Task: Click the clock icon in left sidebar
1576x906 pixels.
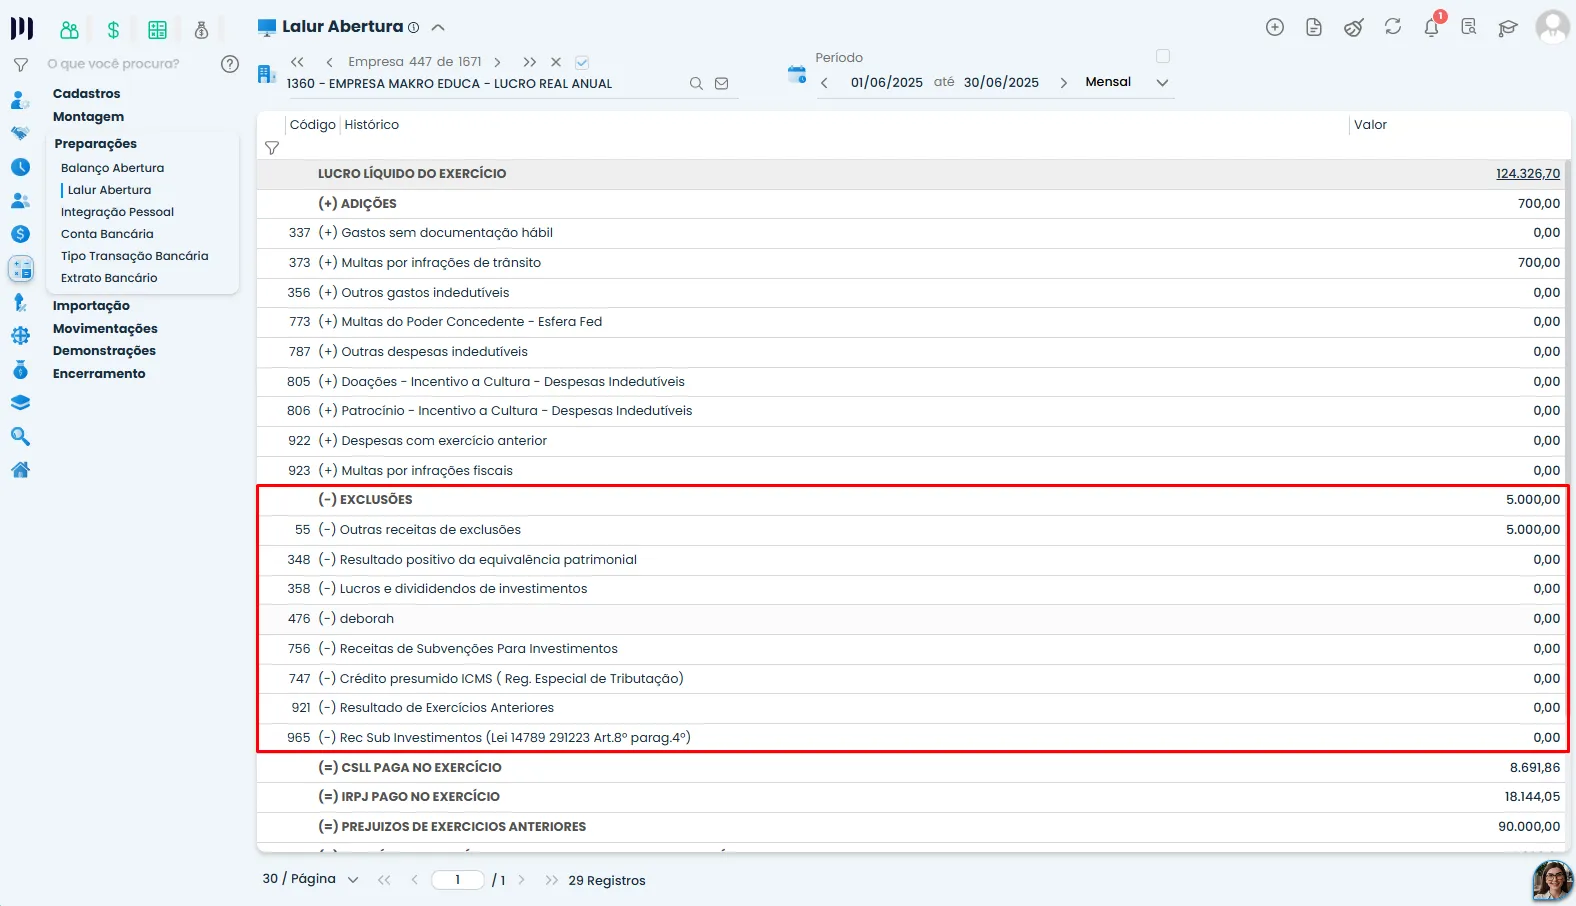Action: (x=20, y=167)
